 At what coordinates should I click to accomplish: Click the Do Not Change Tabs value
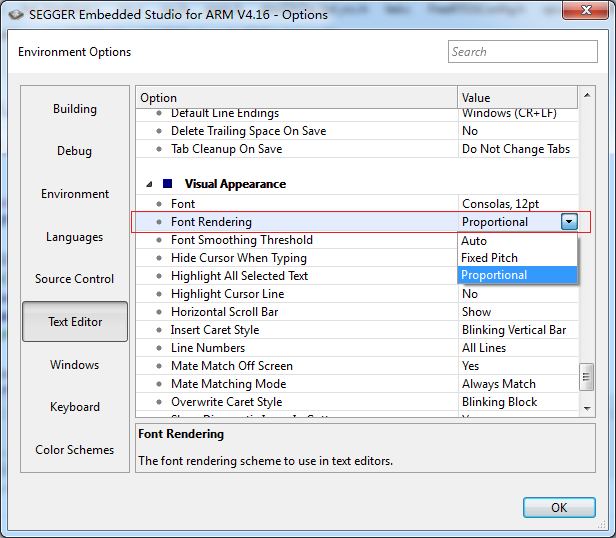click(x=516, y=149)
